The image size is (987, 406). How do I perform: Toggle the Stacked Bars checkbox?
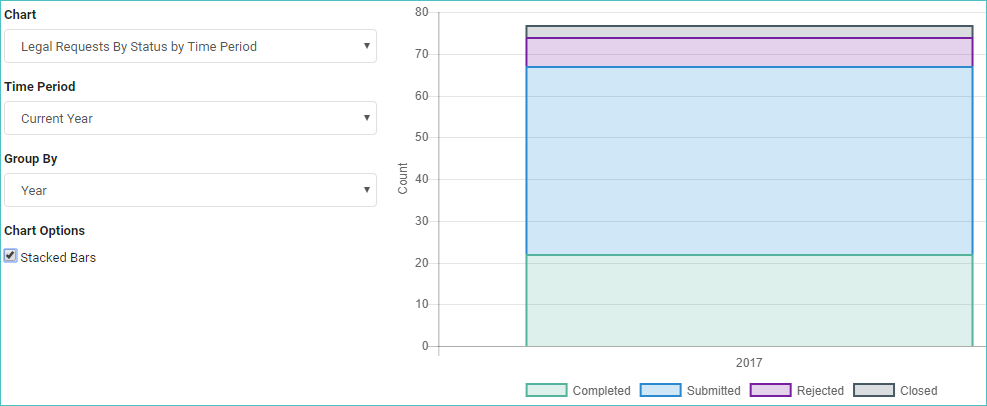tap(10, 256)
